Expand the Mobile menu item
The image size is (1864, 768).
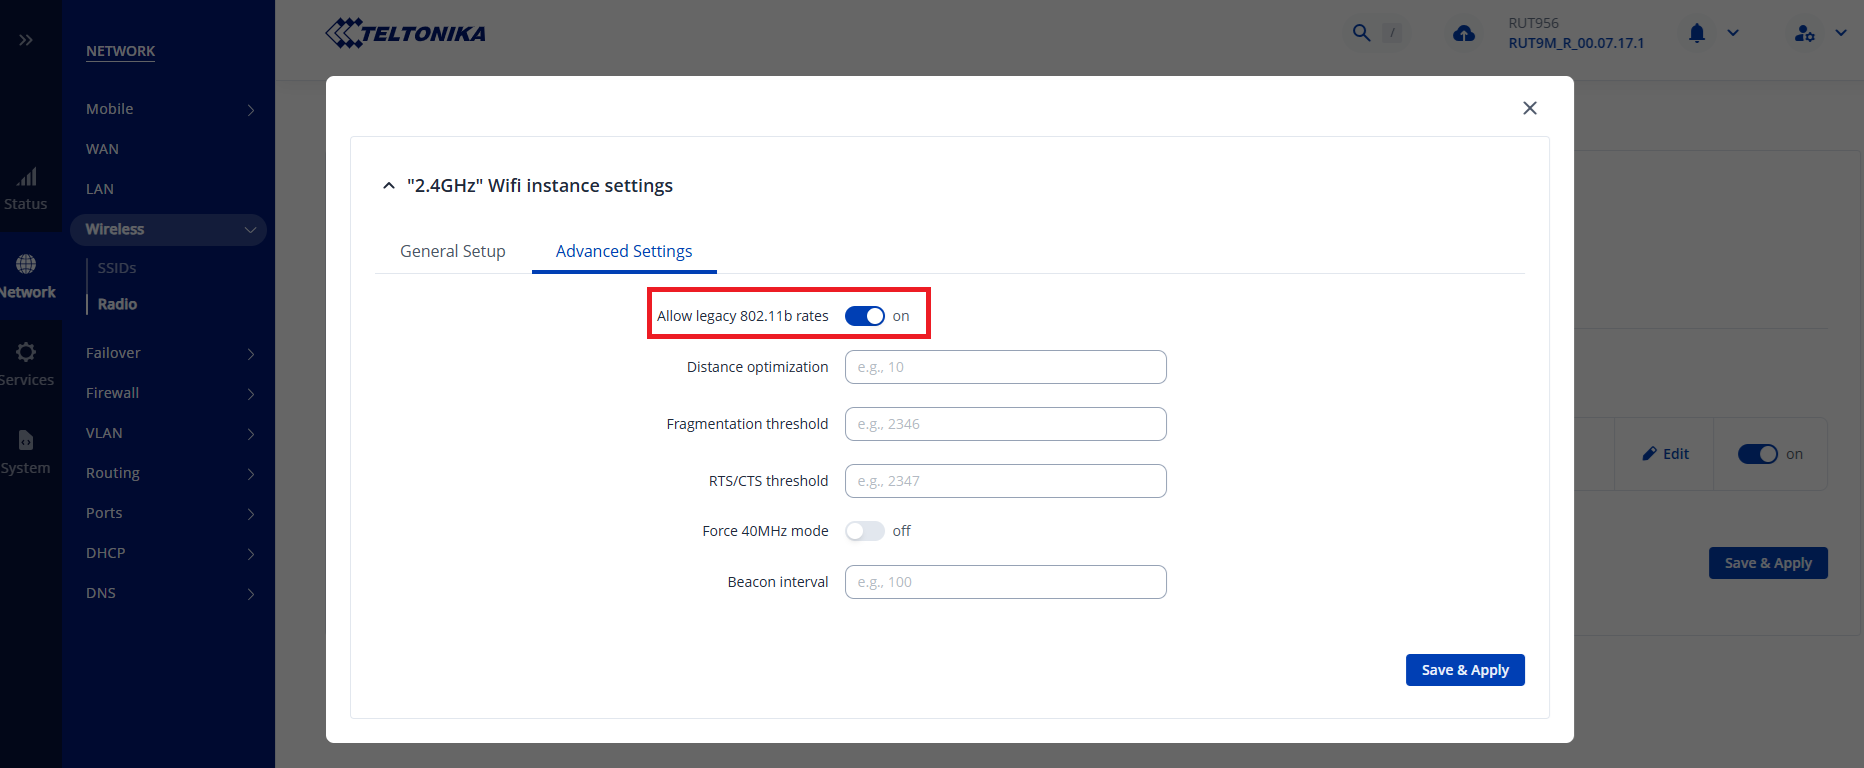coord(168,109)
